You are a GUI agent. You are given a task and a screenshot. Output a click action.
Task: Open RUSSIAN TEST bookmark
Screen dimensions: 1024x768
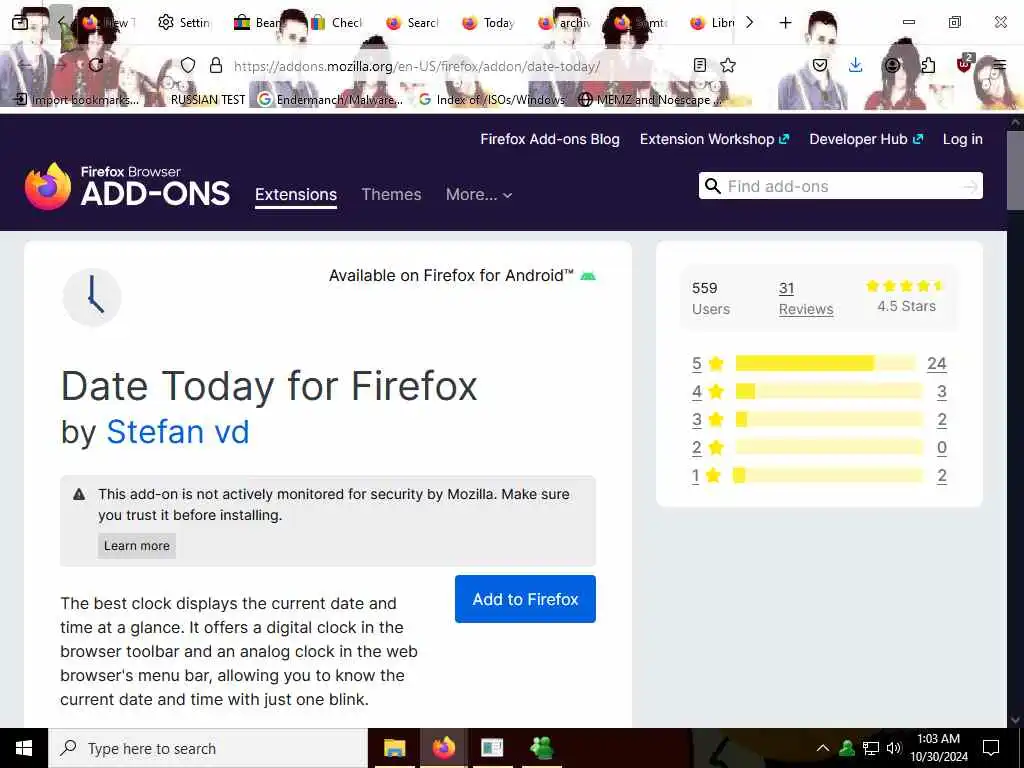pyautogui.click(x=208, y=99)
